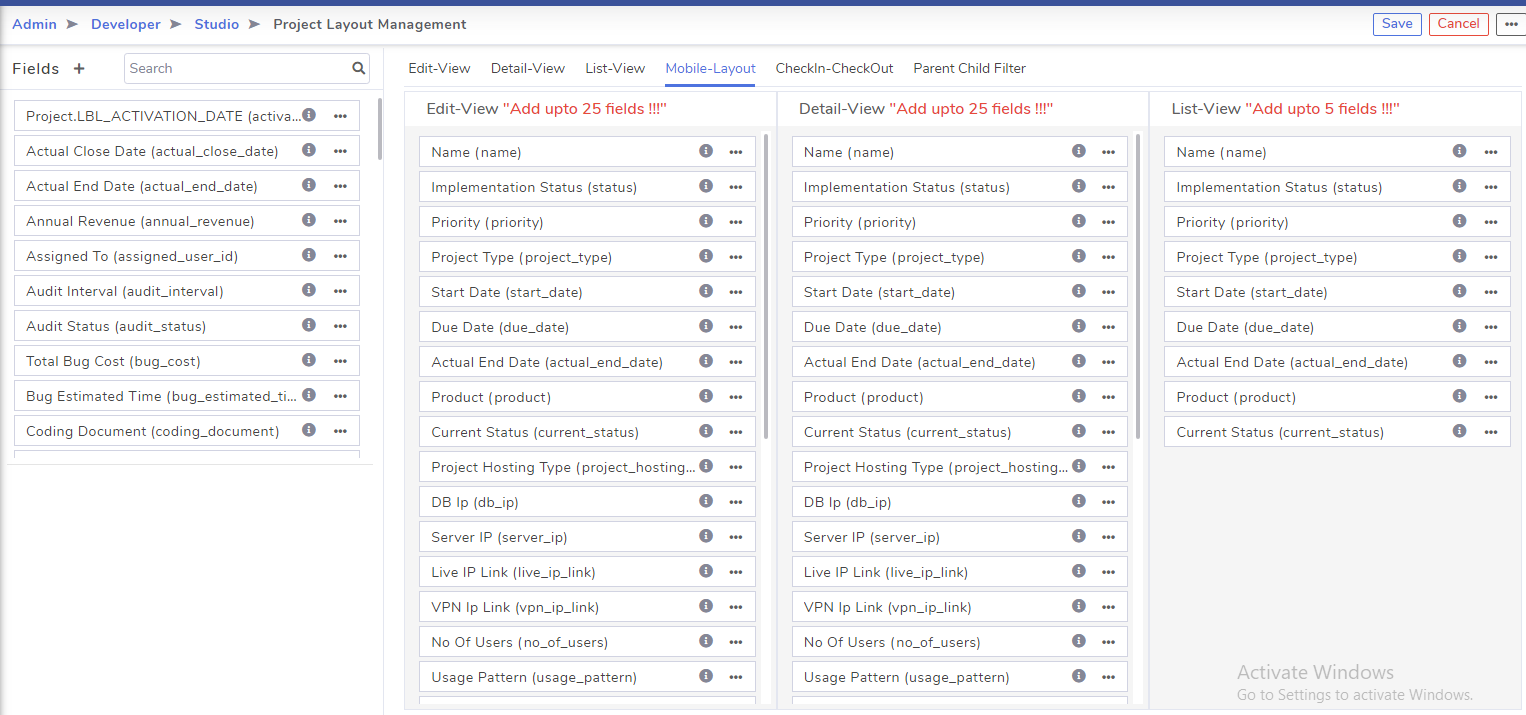Select No Of Users row in Edit-View
Screen dimensions: 1526x715
[587, 642]
